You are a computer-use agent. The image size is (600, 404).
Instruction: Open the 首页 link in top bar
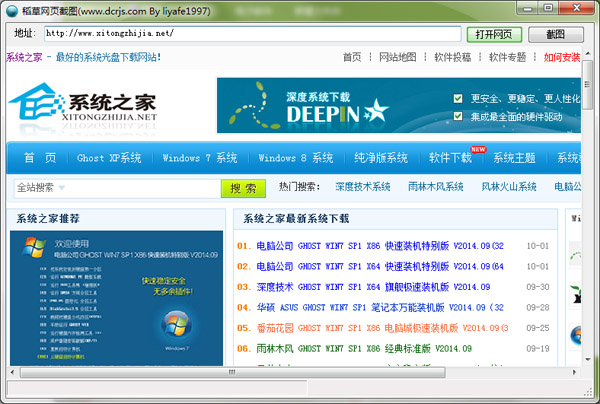352,57
